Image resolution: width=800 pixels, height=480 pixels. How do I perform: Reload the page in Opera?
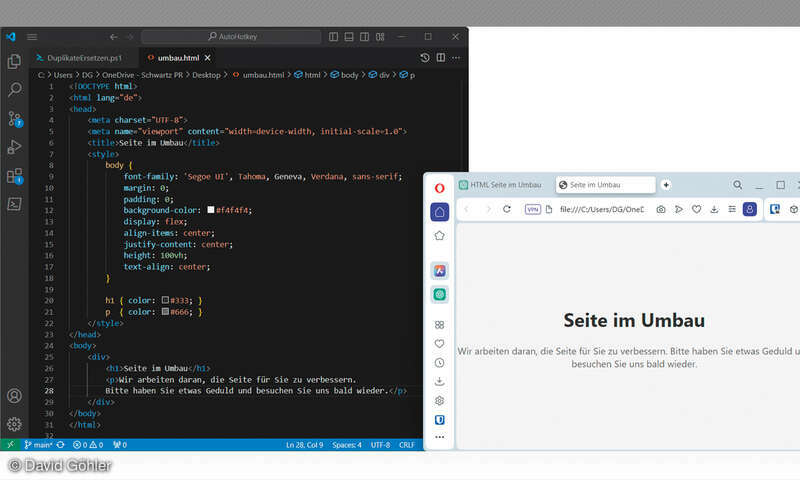507,209
